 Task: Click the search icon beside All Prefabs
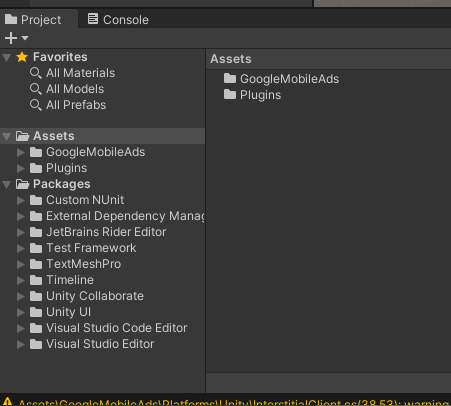coord(36,105)
